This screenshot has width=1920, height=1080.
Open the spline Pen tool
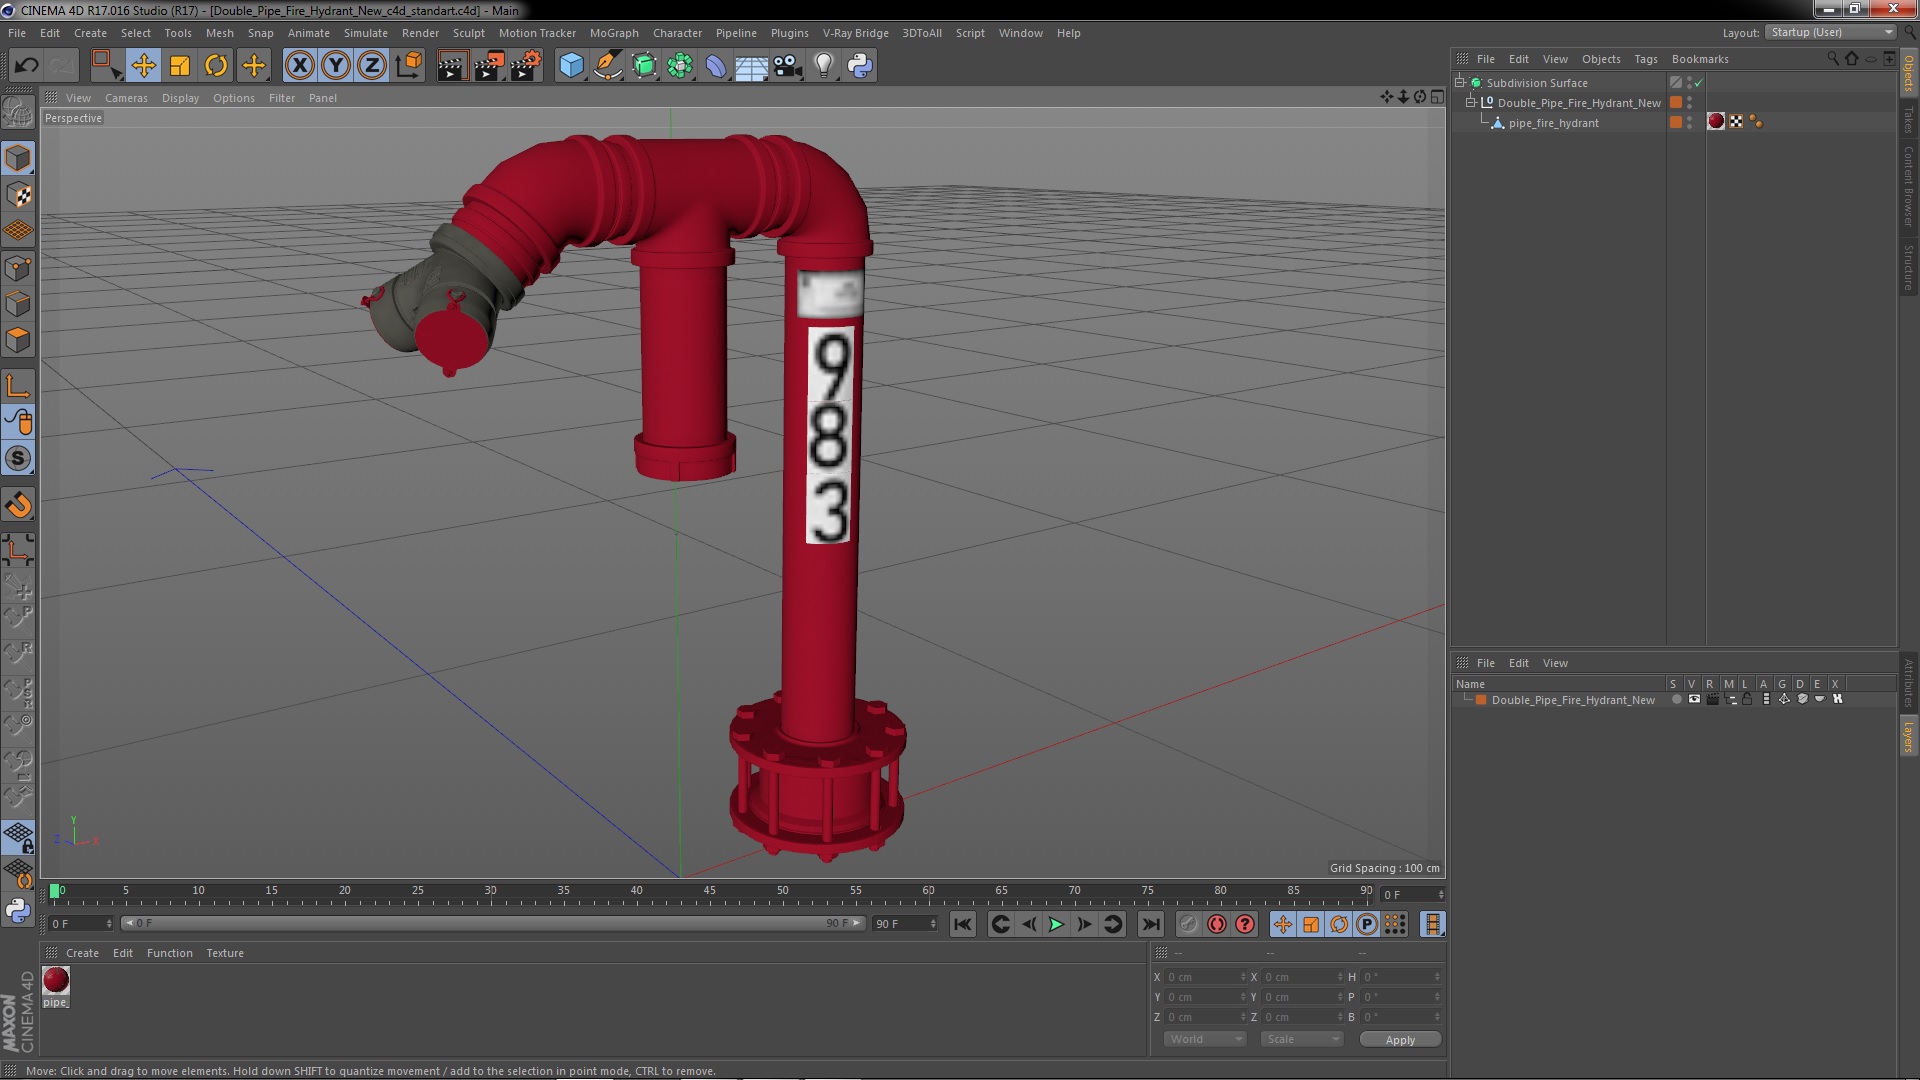tap(607, 66)
